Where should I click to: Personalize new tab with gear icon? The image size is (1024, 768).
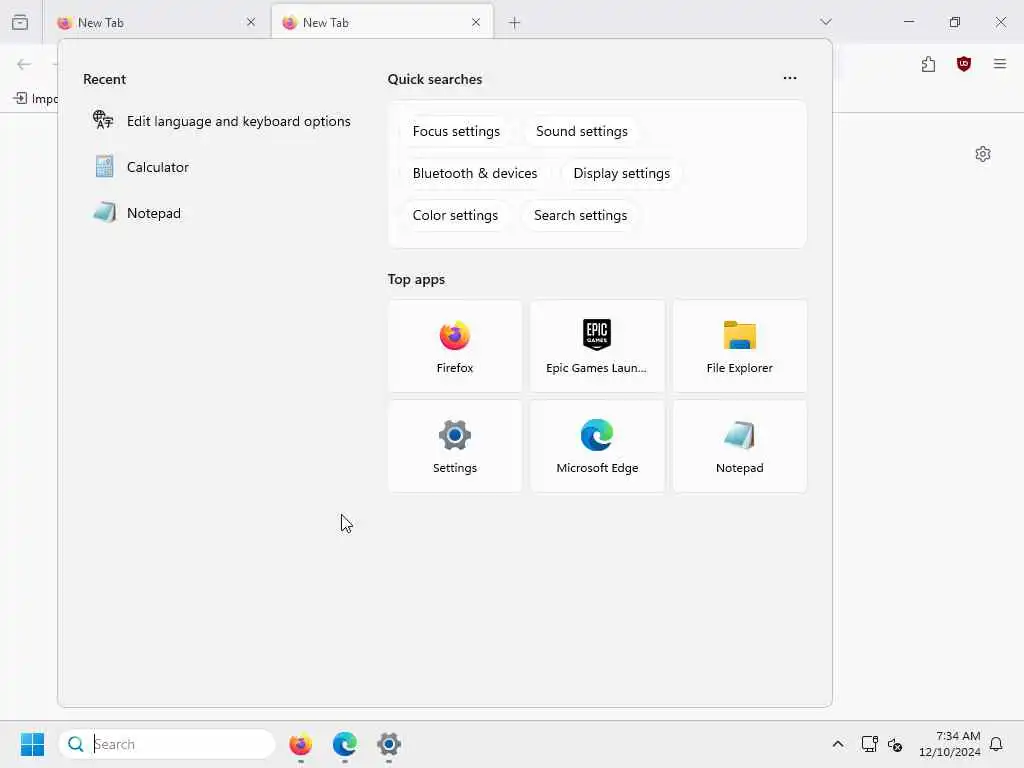[982, 154]
